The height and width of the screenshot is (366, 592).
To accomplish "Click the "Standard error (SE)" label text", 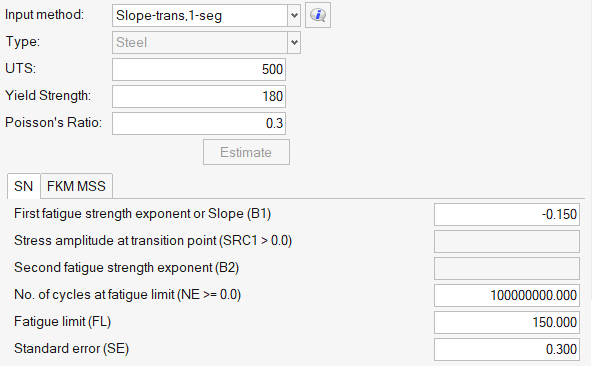I will (x=71, y=348).
